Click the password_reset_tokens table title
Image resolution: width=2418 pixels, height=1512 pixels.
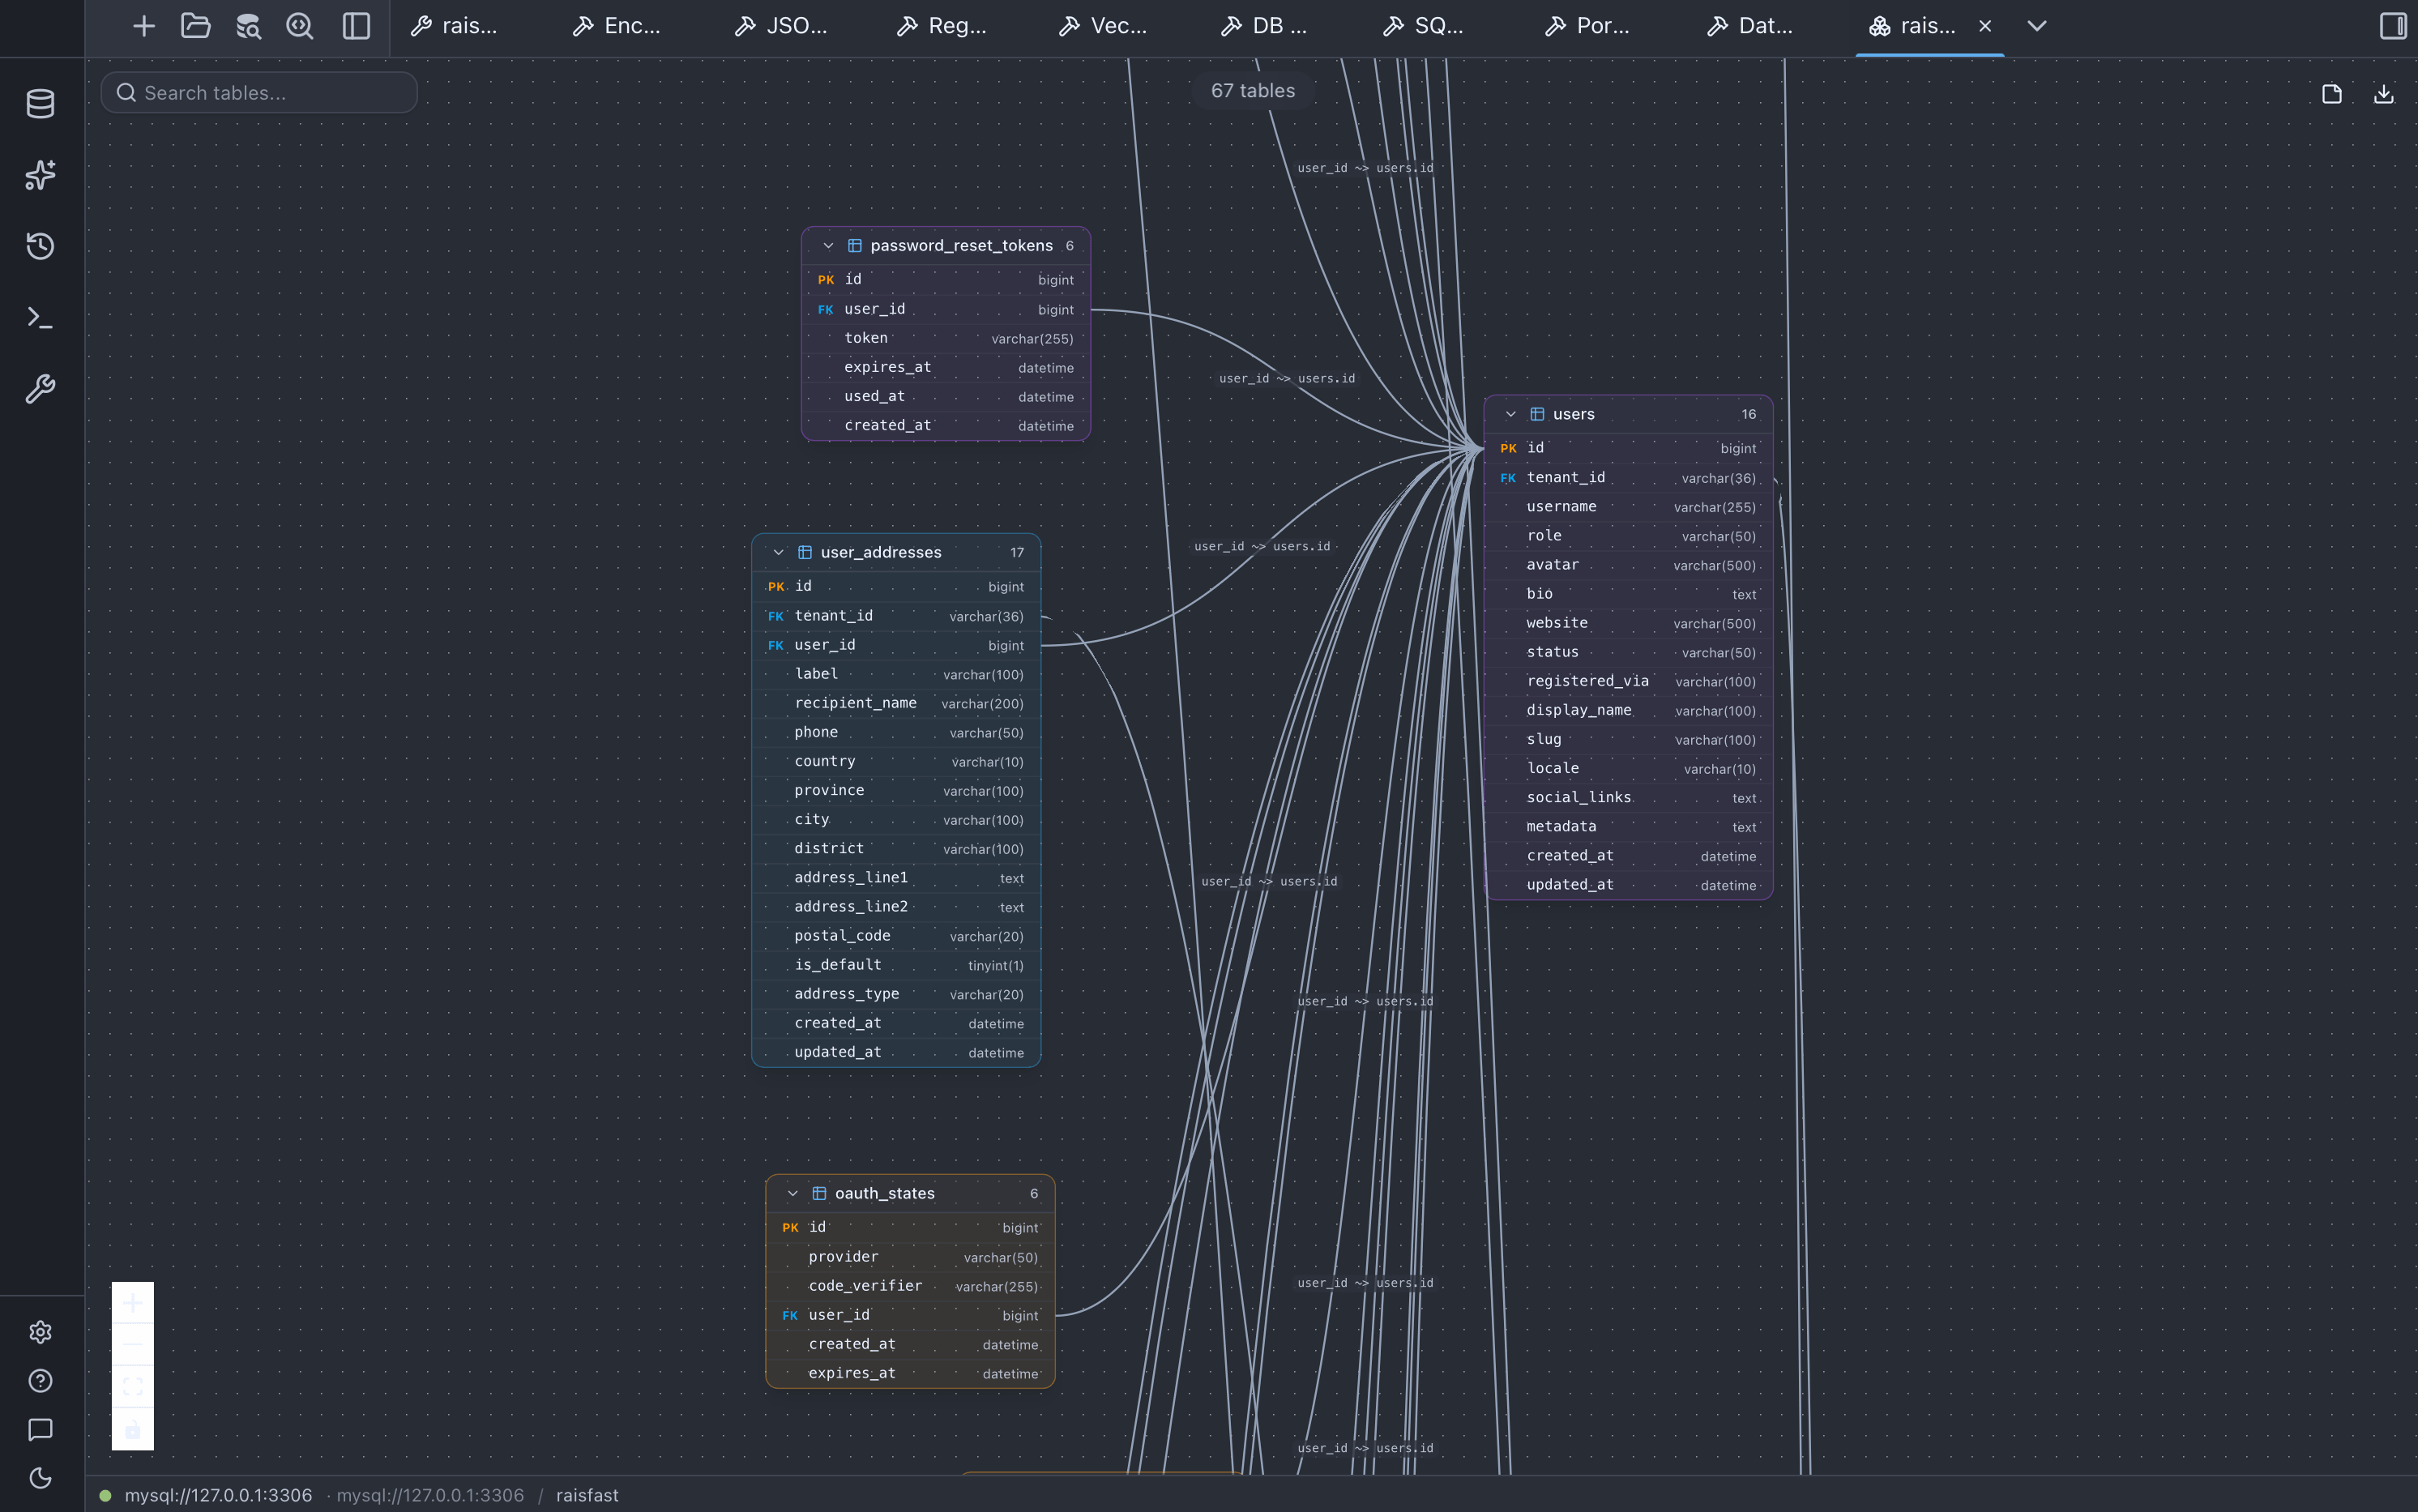pyautogui.click(x=961, y=246)
